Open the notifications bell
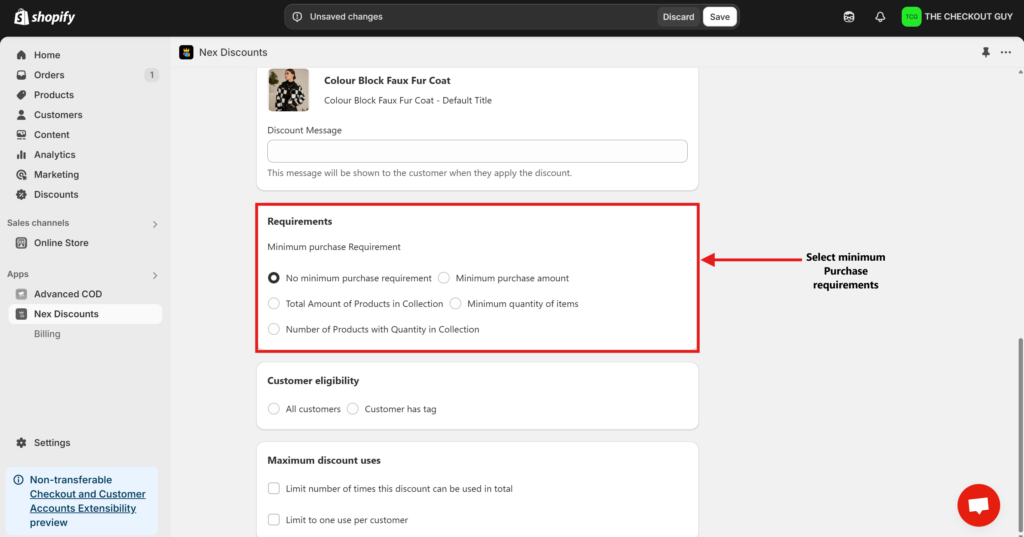 pyautogui.click(x=880, y=17)
